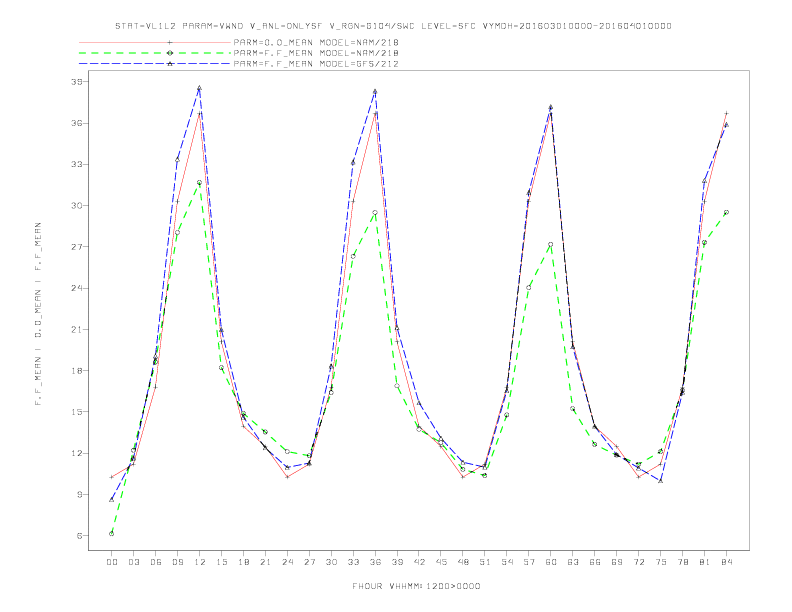Click x-axis tick label 24
The width and height of the screenshot is (792, 612).
point(287,562)
